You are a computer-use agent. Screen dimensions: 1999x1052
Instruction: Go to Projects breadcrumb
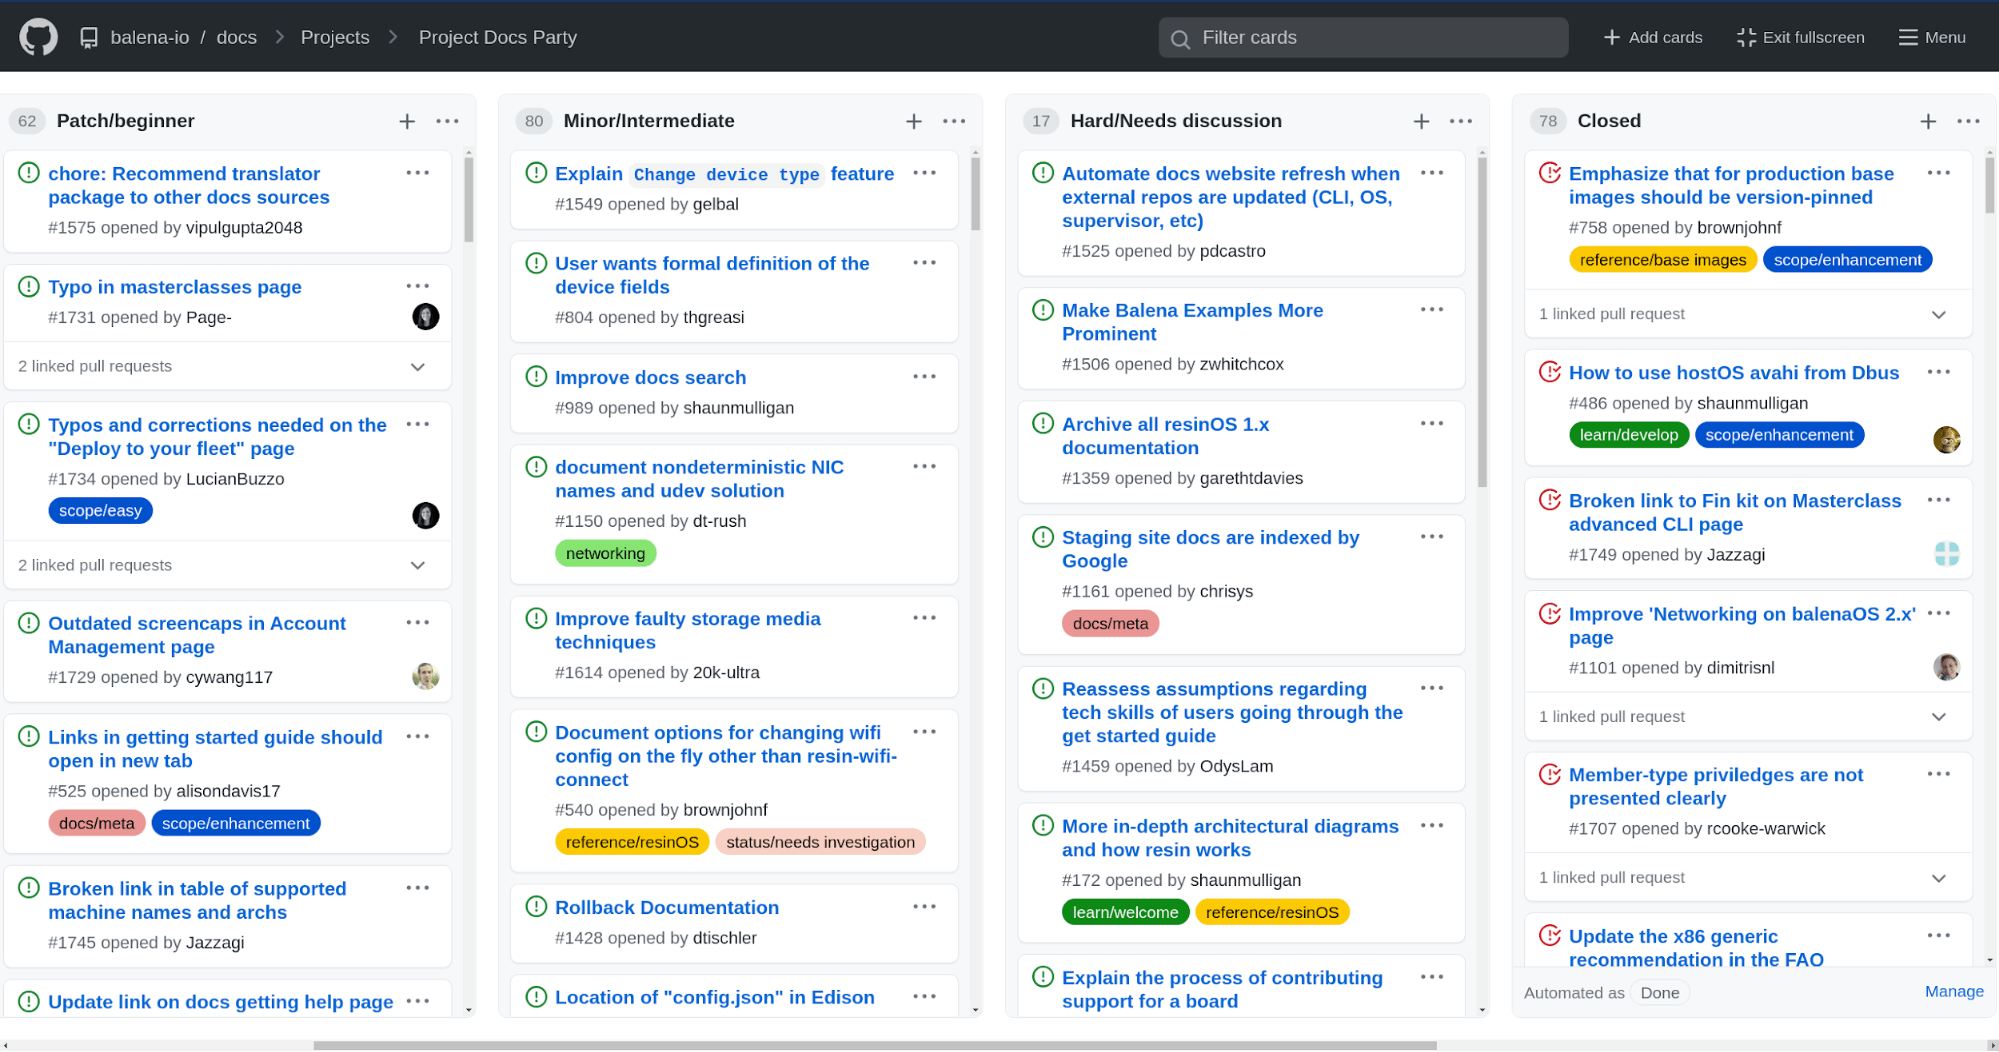pyautogui.click(x=335, y=37)
